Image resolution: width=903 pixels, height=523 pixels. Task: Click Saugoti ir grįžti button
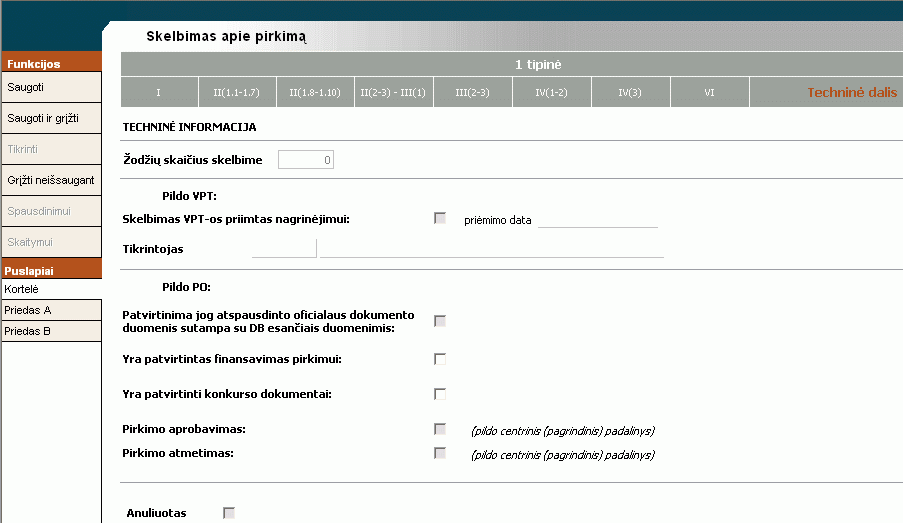click(x=51, y=119)
